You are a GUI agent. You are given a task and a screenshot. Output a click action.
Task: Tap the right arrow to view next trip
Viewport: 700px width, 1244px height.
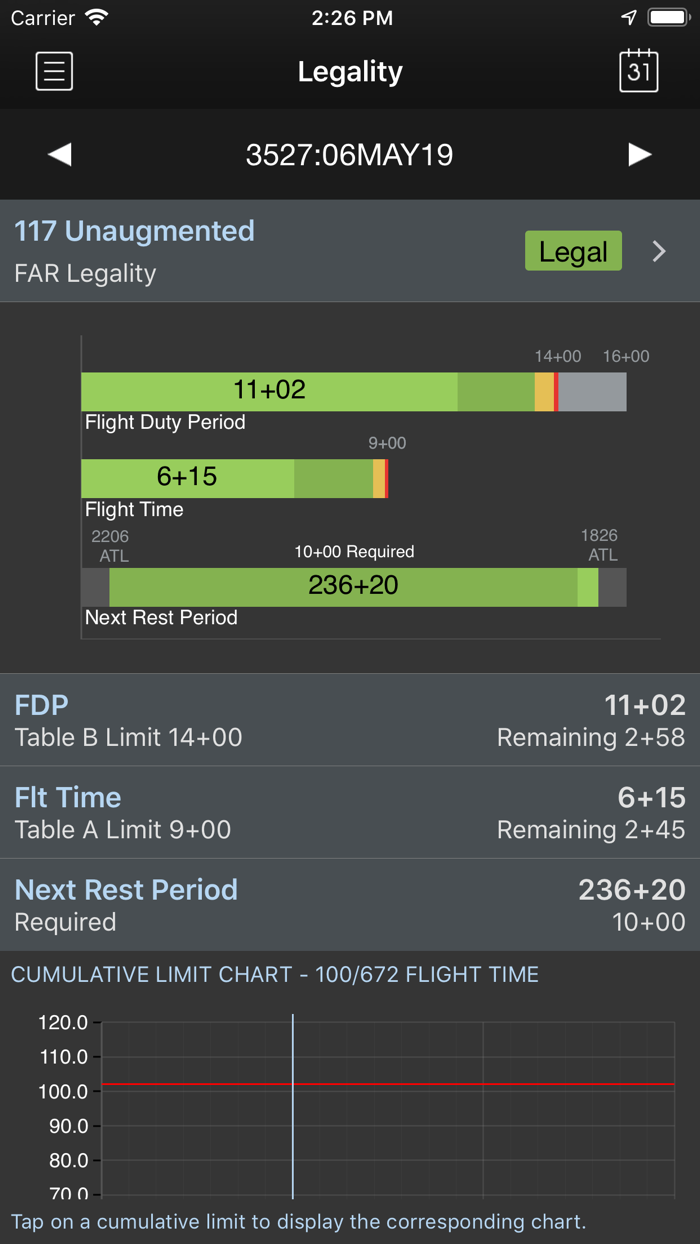[640, 154]
